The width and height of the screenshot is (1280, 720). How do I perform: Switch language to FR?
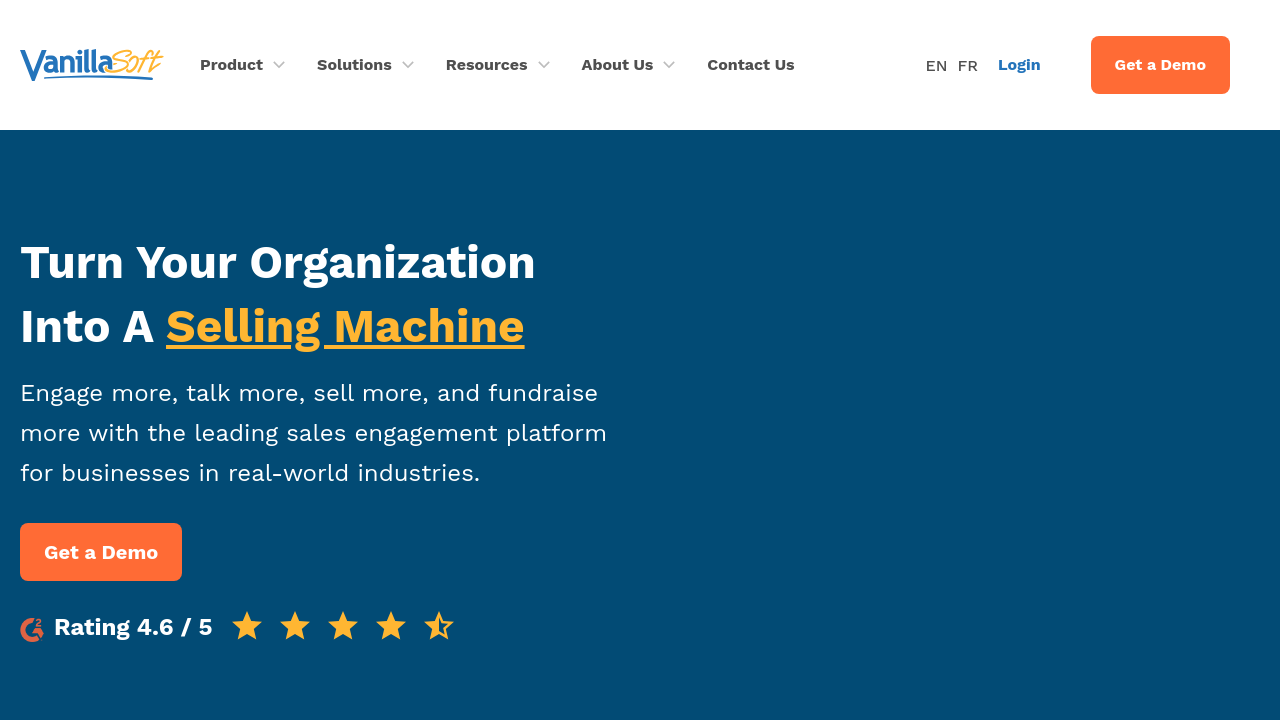pyautogui.click(x=967, y=66)
